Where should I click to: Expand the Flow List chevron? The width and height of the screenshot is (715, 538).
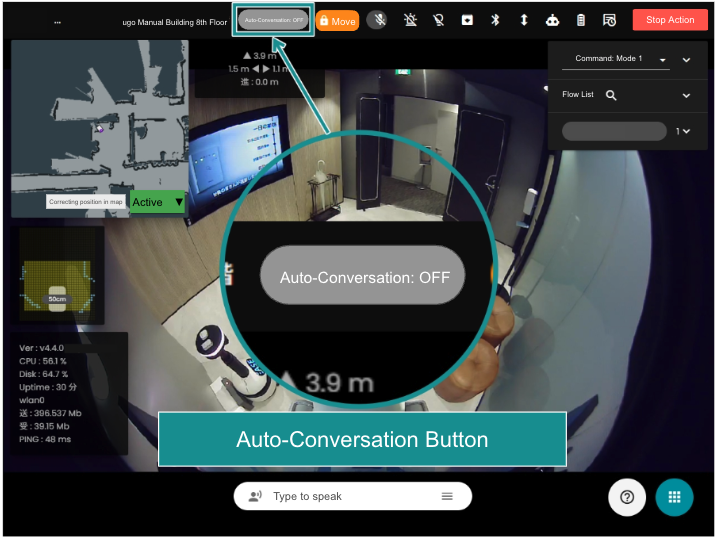[x=686, y=95]
